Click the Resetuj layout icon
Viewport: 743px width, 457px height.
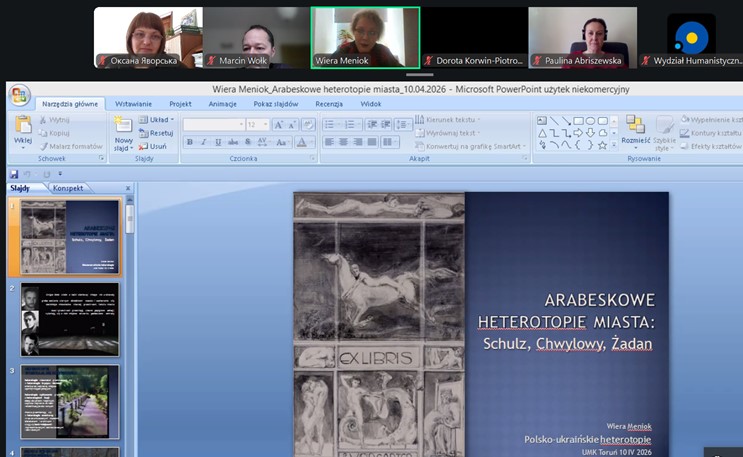coord(157,133)
